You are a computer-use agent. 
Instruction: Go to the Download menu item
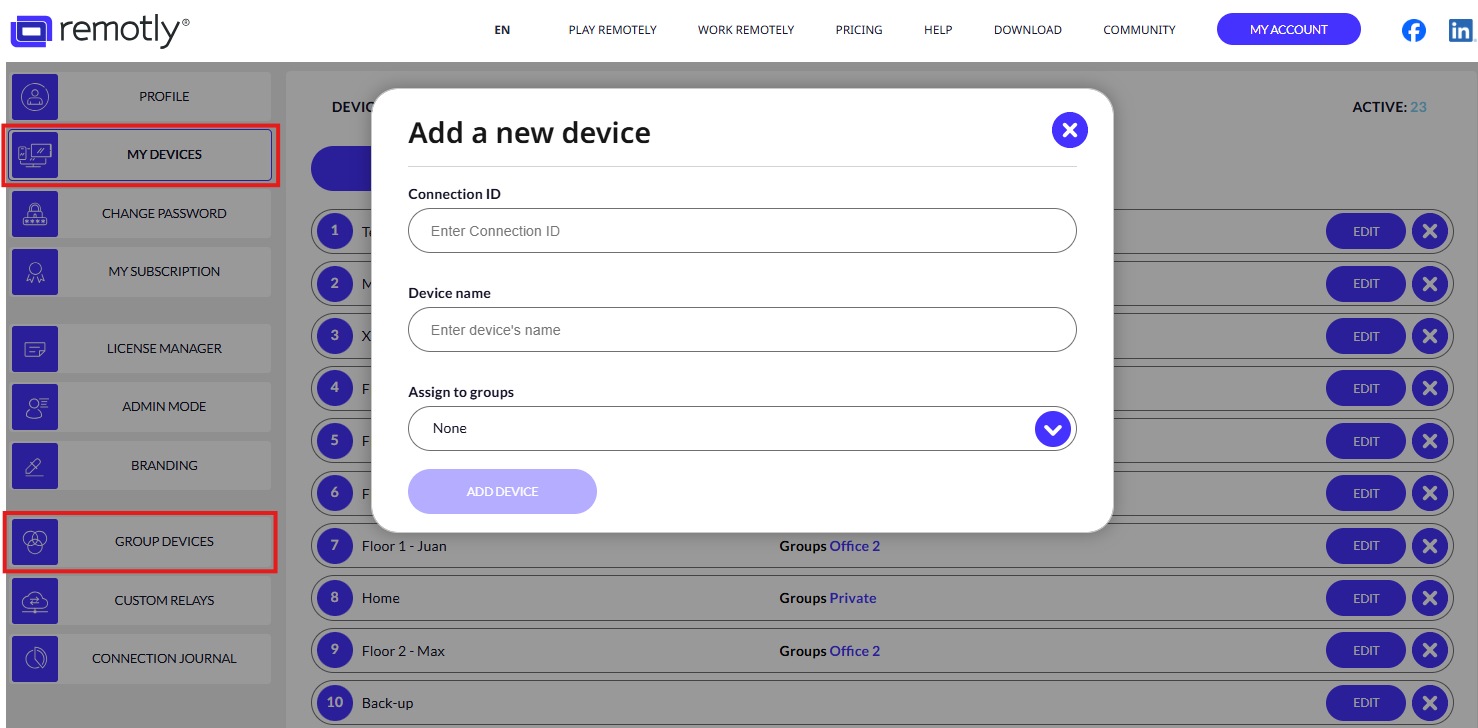pos(1027,30)
